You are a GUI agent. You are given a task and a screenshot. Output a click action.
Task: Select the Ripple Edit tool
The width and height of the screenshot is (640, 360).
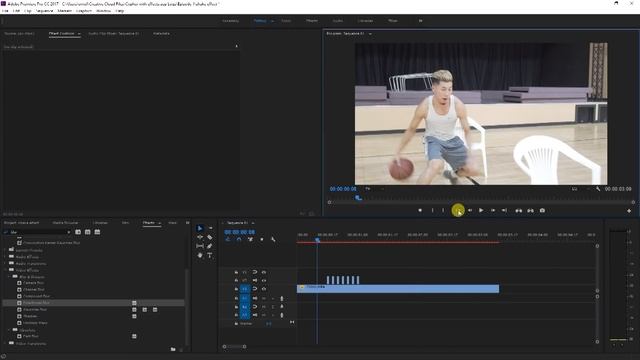(200, 237)
